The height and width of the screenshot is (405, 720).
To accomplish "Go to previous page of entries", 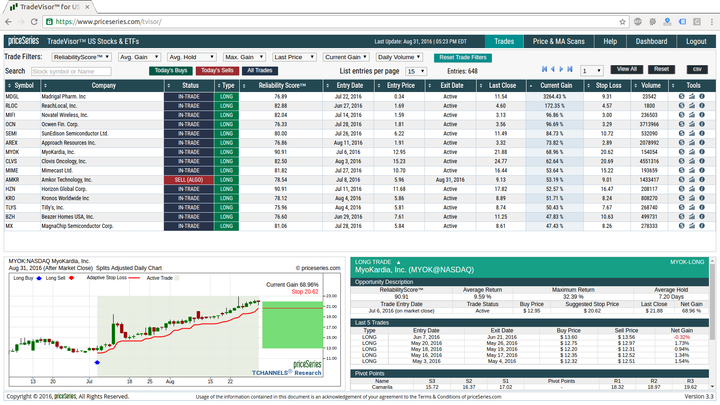I will 553,69.
